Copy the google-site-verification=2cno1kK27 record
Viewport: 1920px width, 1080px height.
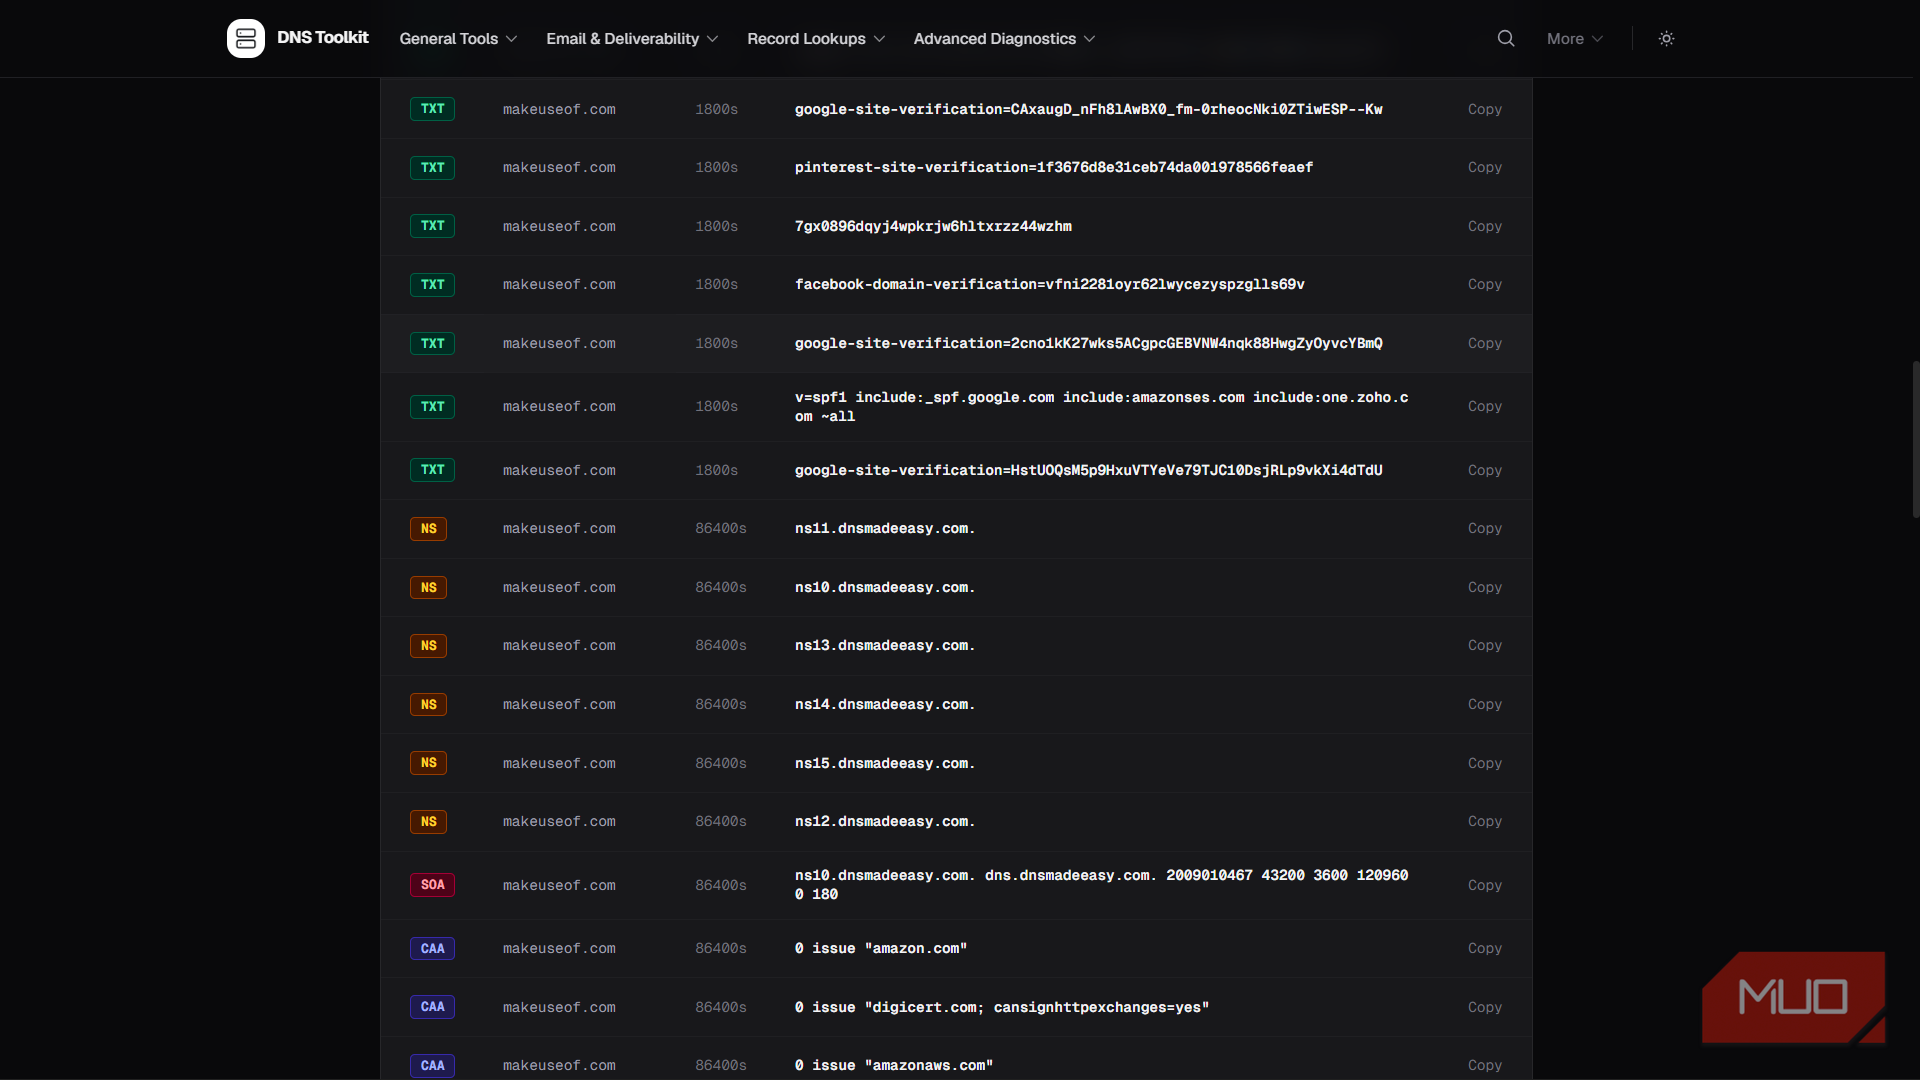tap(1484, 343)
